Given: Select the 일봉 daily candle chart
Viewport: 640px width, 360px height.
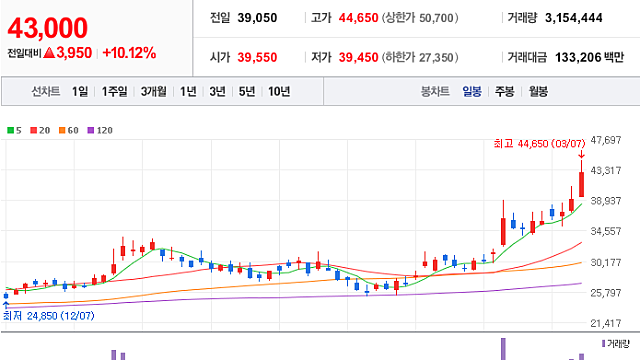Looking at the screenshot, I should [x=472, y=91].
